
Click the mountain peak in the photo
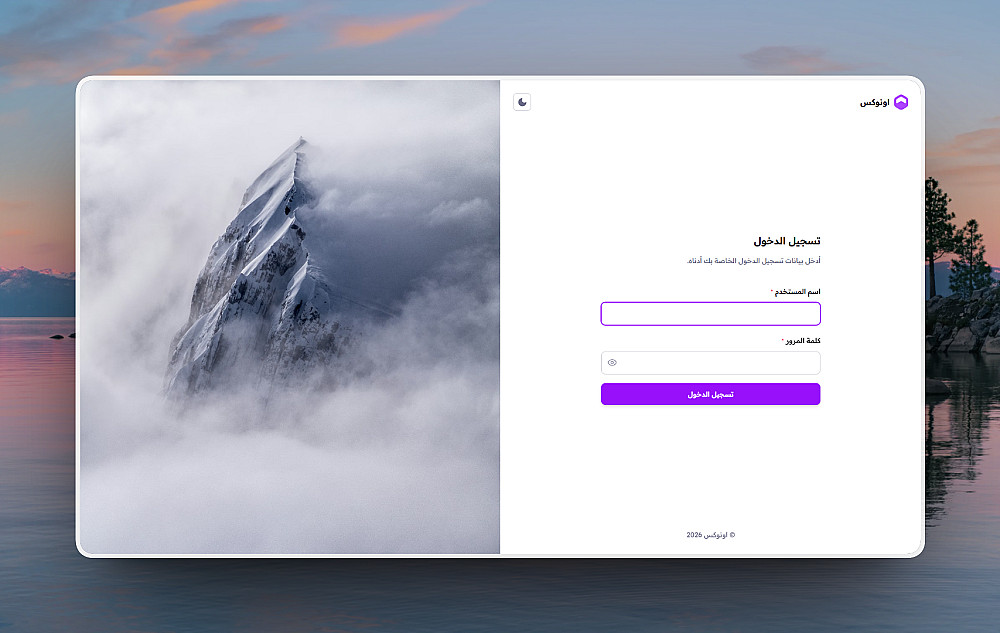pyautogui.click(x=298, y=147)
